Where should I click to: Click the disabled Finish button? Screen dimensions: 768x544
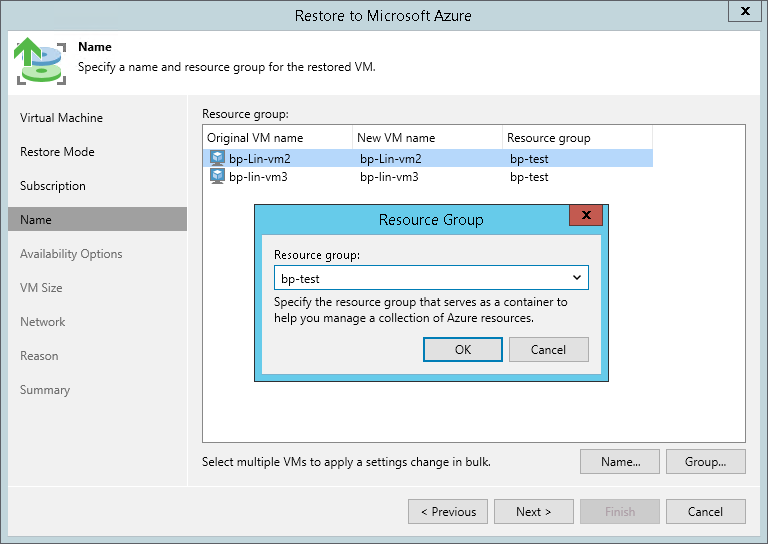point(620,512)
